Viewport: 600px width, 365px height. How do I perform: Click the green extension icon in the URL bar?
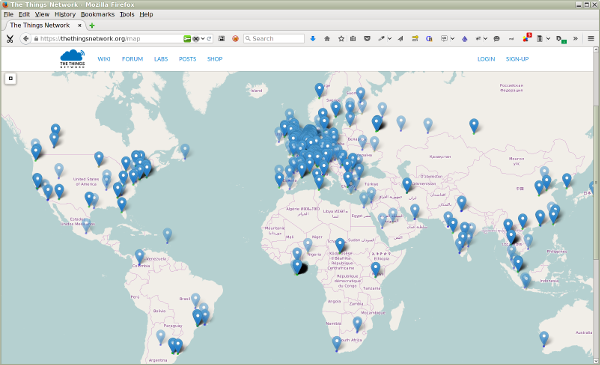[187, 39]
